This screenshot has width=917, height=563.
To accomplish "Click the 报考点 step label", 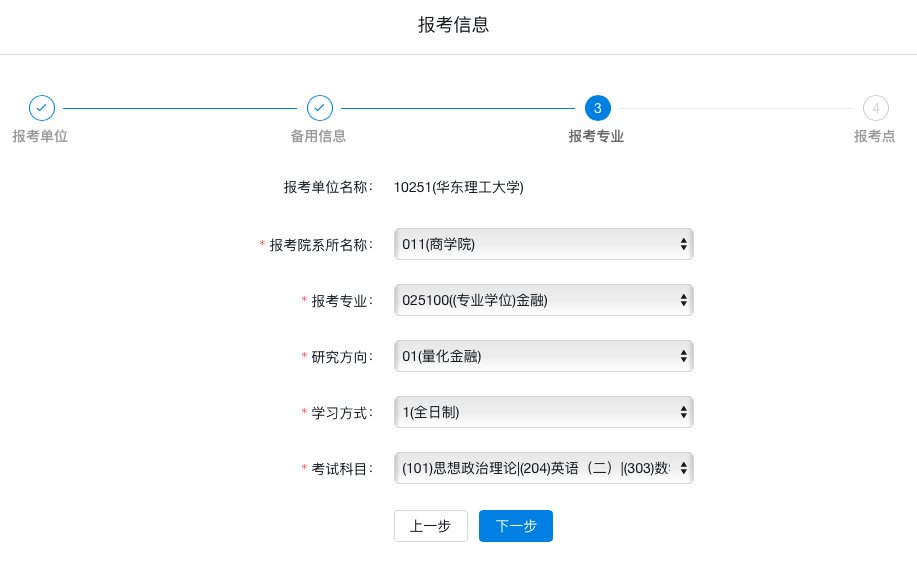I will click(874, 136).
